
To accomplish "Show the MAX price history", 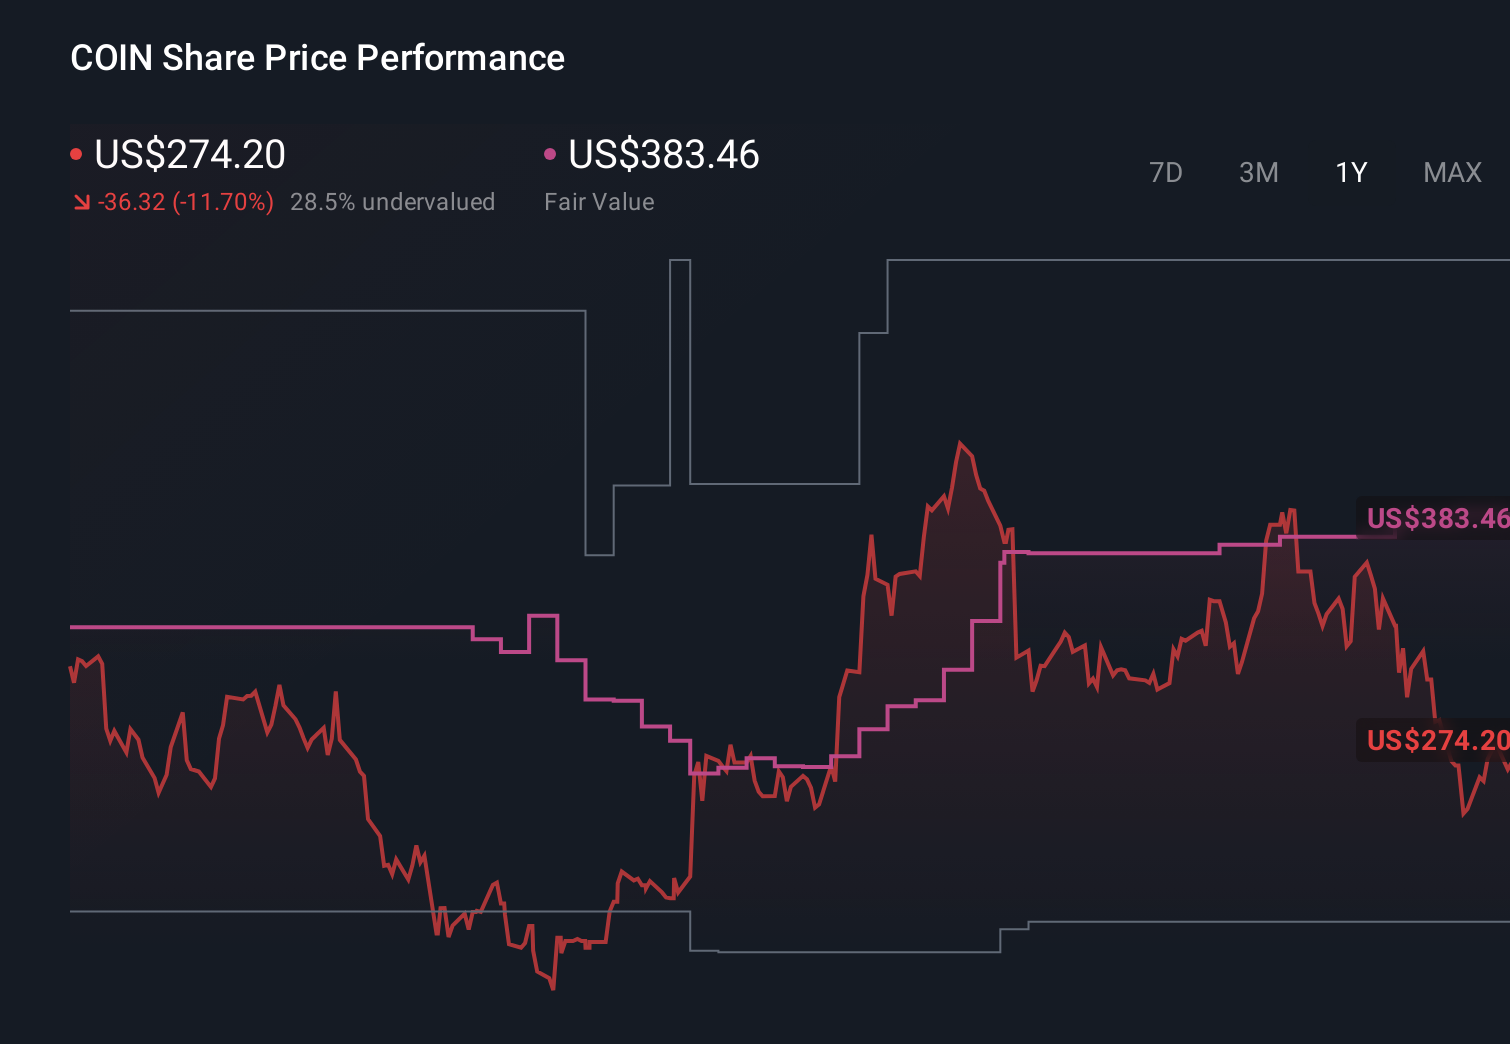I will 1452,172.
